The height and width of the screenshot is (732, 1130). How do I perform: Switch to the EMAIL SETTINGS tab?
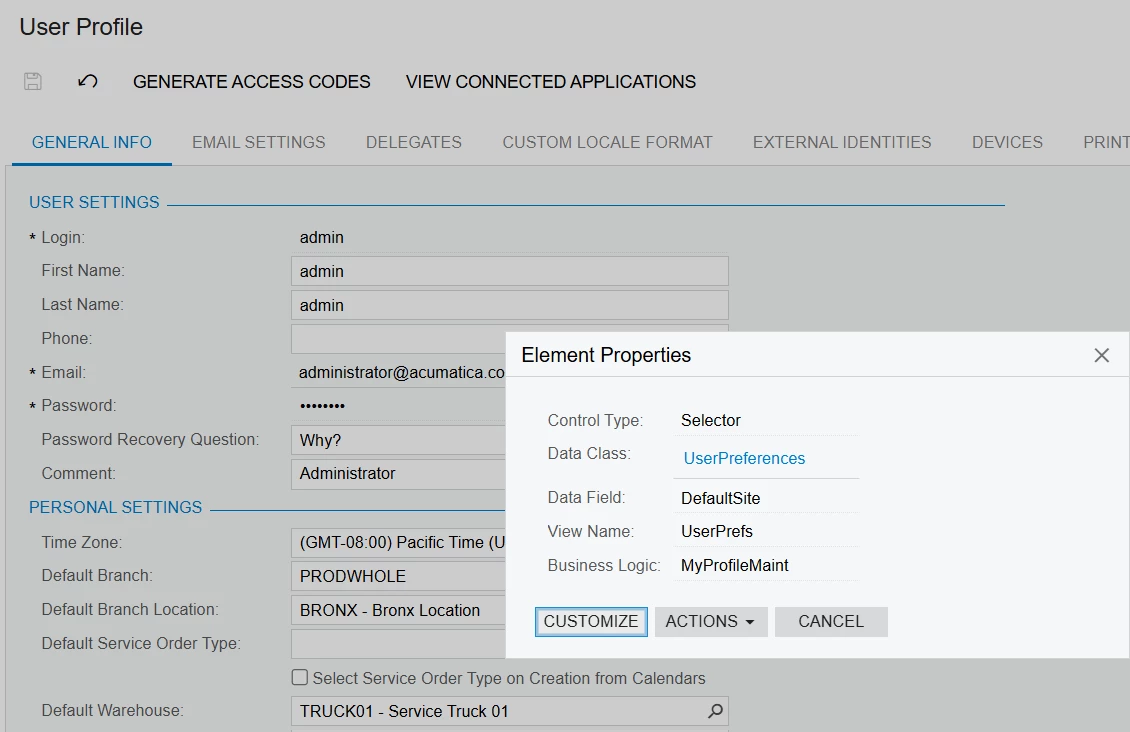click(258, 142)
